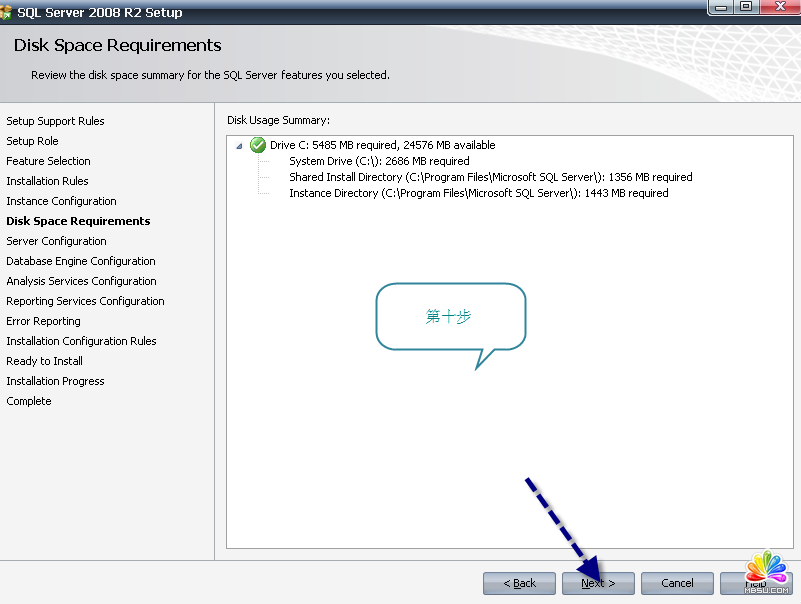Click the Back button
Image resolution: width=801 pixels, height=604 pixels.
[x=519, y=583]
